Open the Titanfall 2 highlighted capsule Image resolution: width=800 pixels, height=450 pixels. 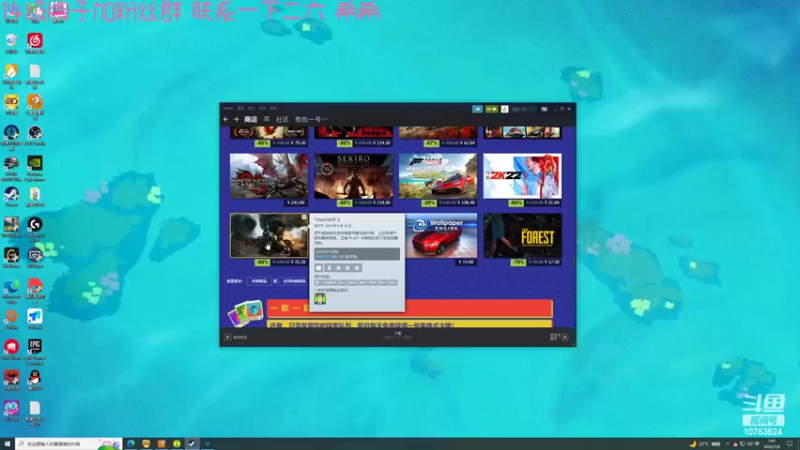pyautogui.click(x=269, y=235)
